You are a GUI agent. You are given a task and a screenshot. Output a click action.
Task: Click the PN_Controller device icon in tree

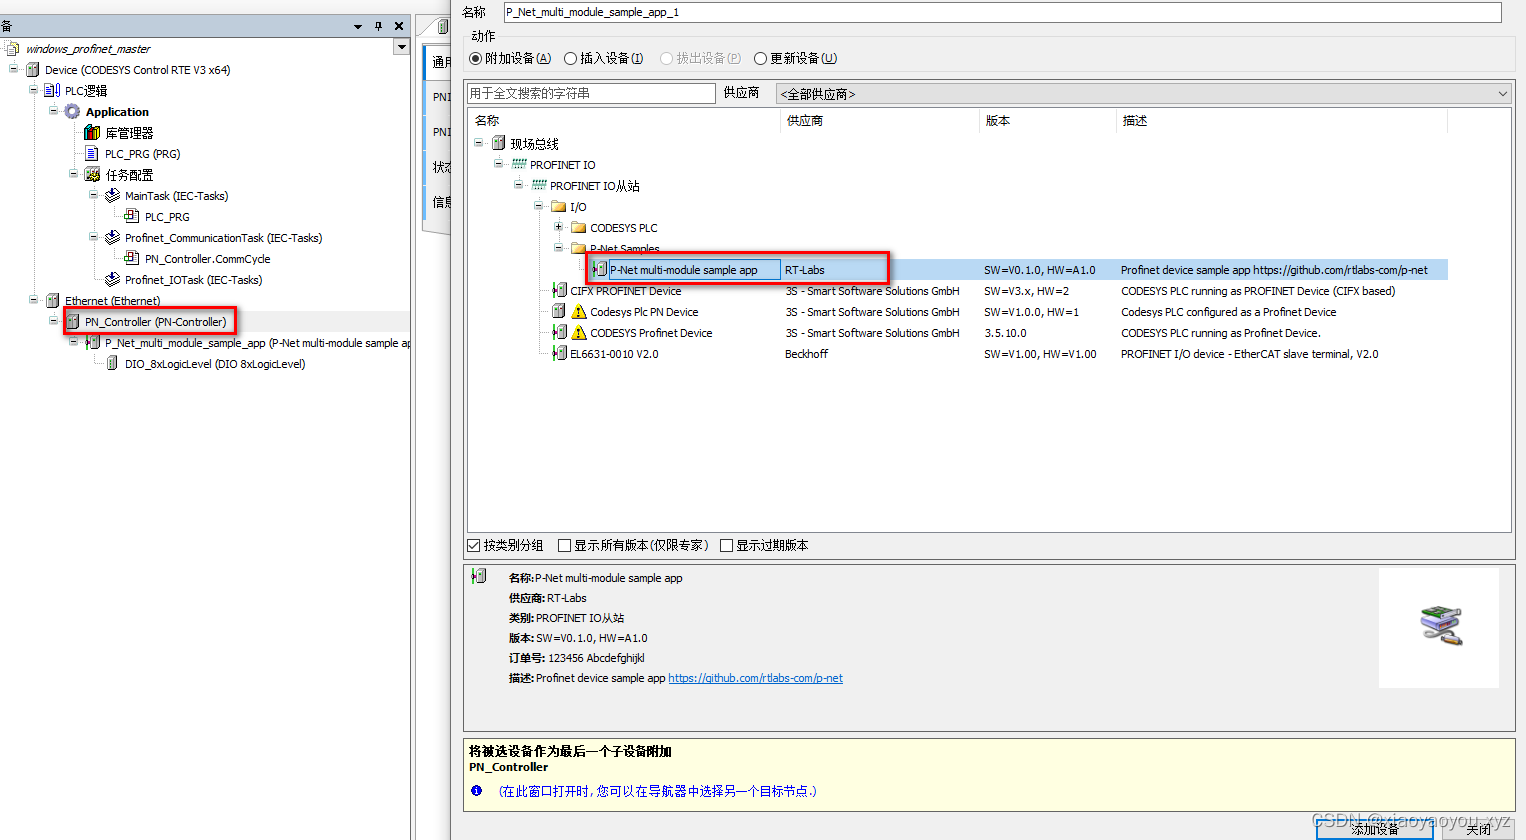coord(72,322)
